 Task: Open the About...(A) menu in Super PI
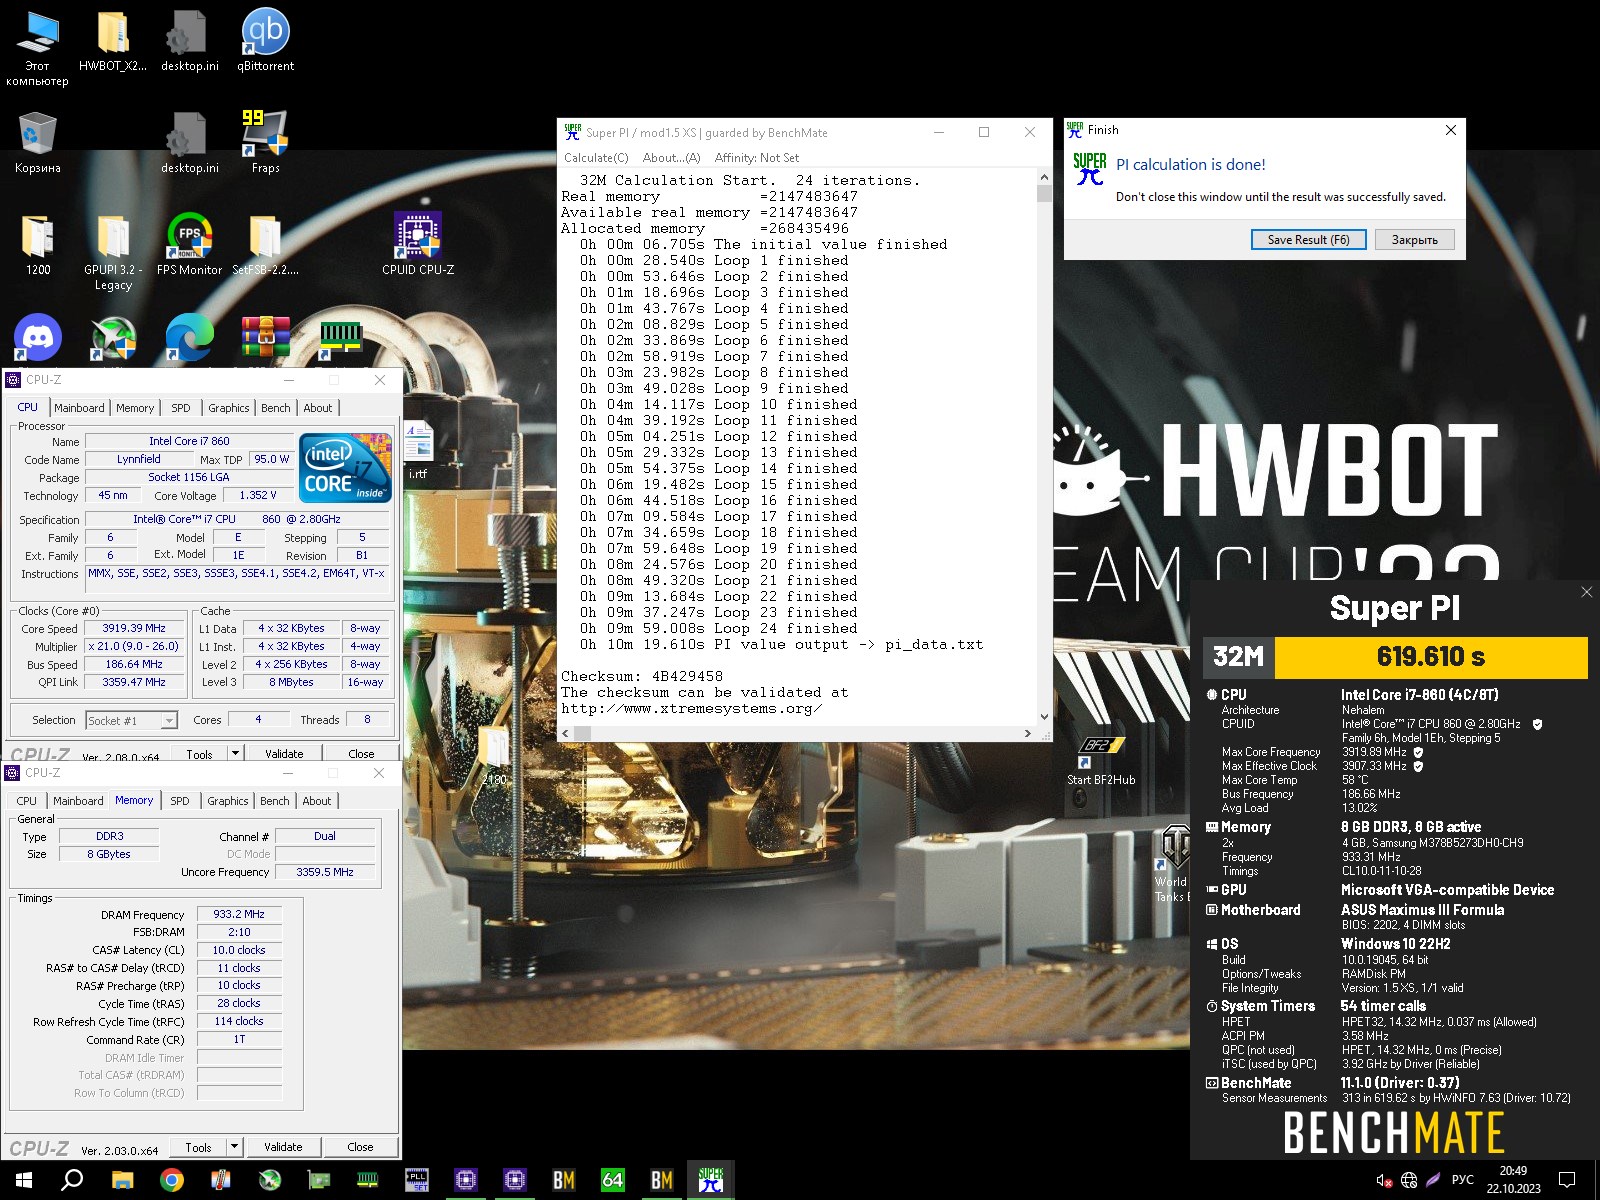(671, 158)
